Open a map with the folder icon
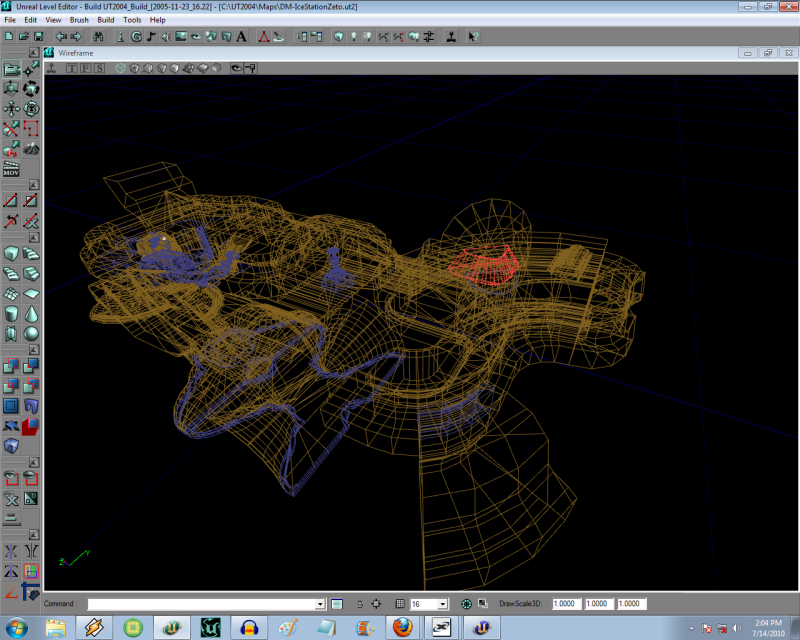Image resolution: width=800 pixels, height=640 pixels. coord(23,36)
